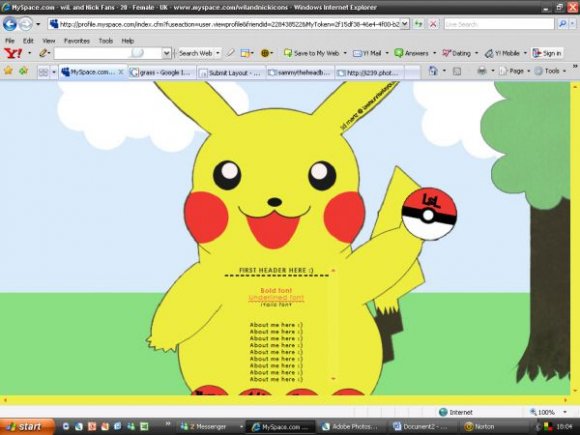This screenshot has height=435, width=580.
Task: Switch to Adobe Photoshop taskbar button
Action: [x=351, y=426]
